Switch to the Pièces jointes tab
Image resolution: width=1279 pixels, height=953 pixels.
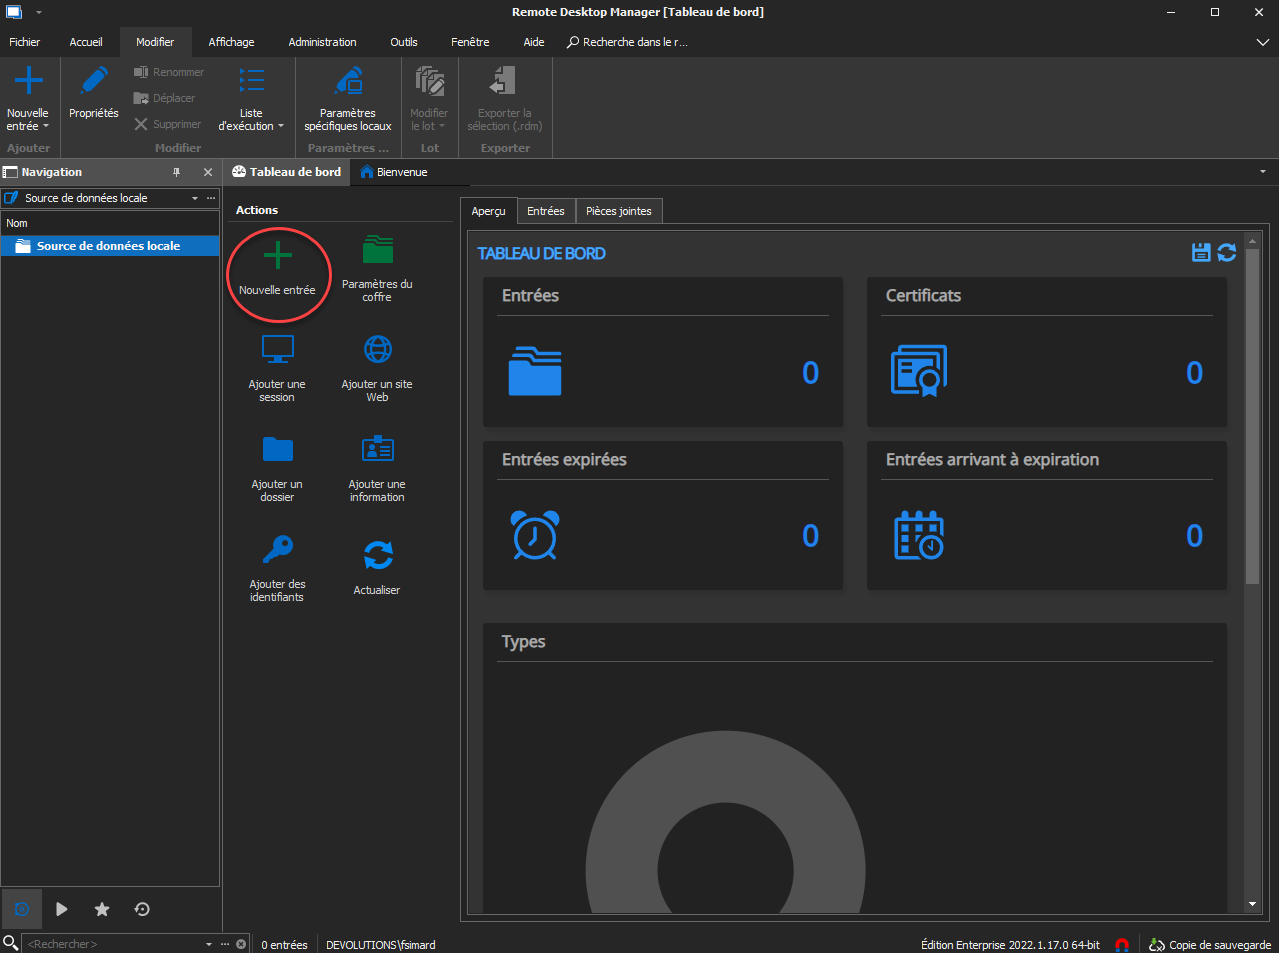click(618, 211)
